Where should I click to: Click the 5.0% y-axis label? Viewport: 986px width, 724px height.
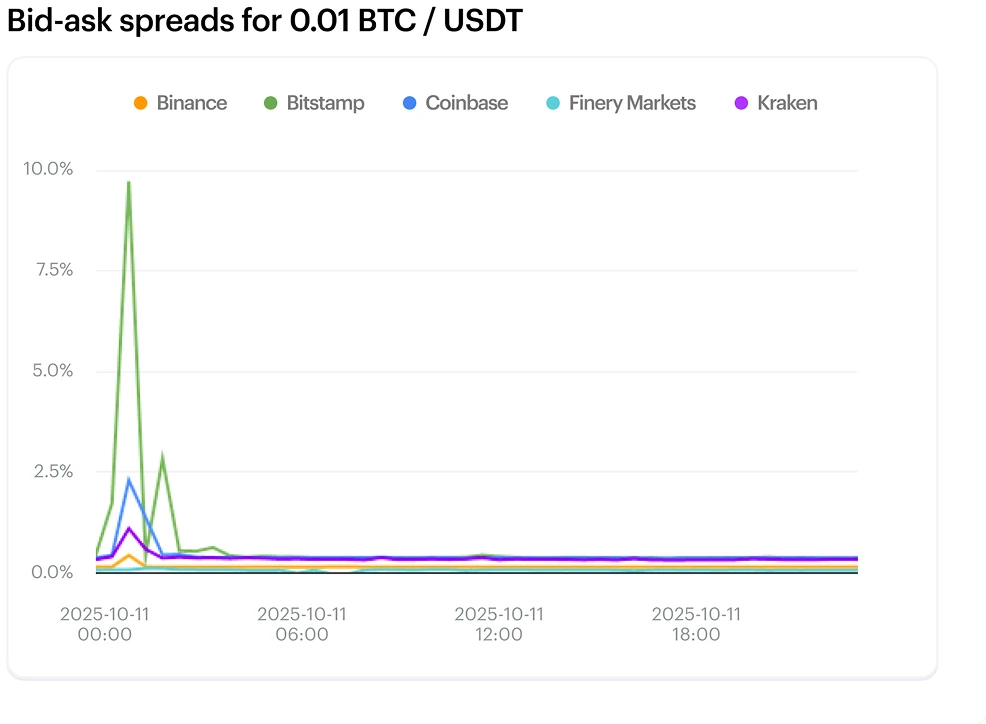[48, 371]
